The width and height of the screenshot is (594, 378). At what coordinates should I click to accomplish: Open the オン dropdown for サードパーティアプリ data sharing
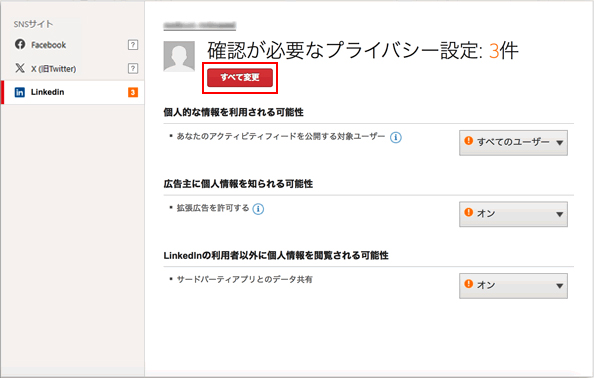[513, 286]
